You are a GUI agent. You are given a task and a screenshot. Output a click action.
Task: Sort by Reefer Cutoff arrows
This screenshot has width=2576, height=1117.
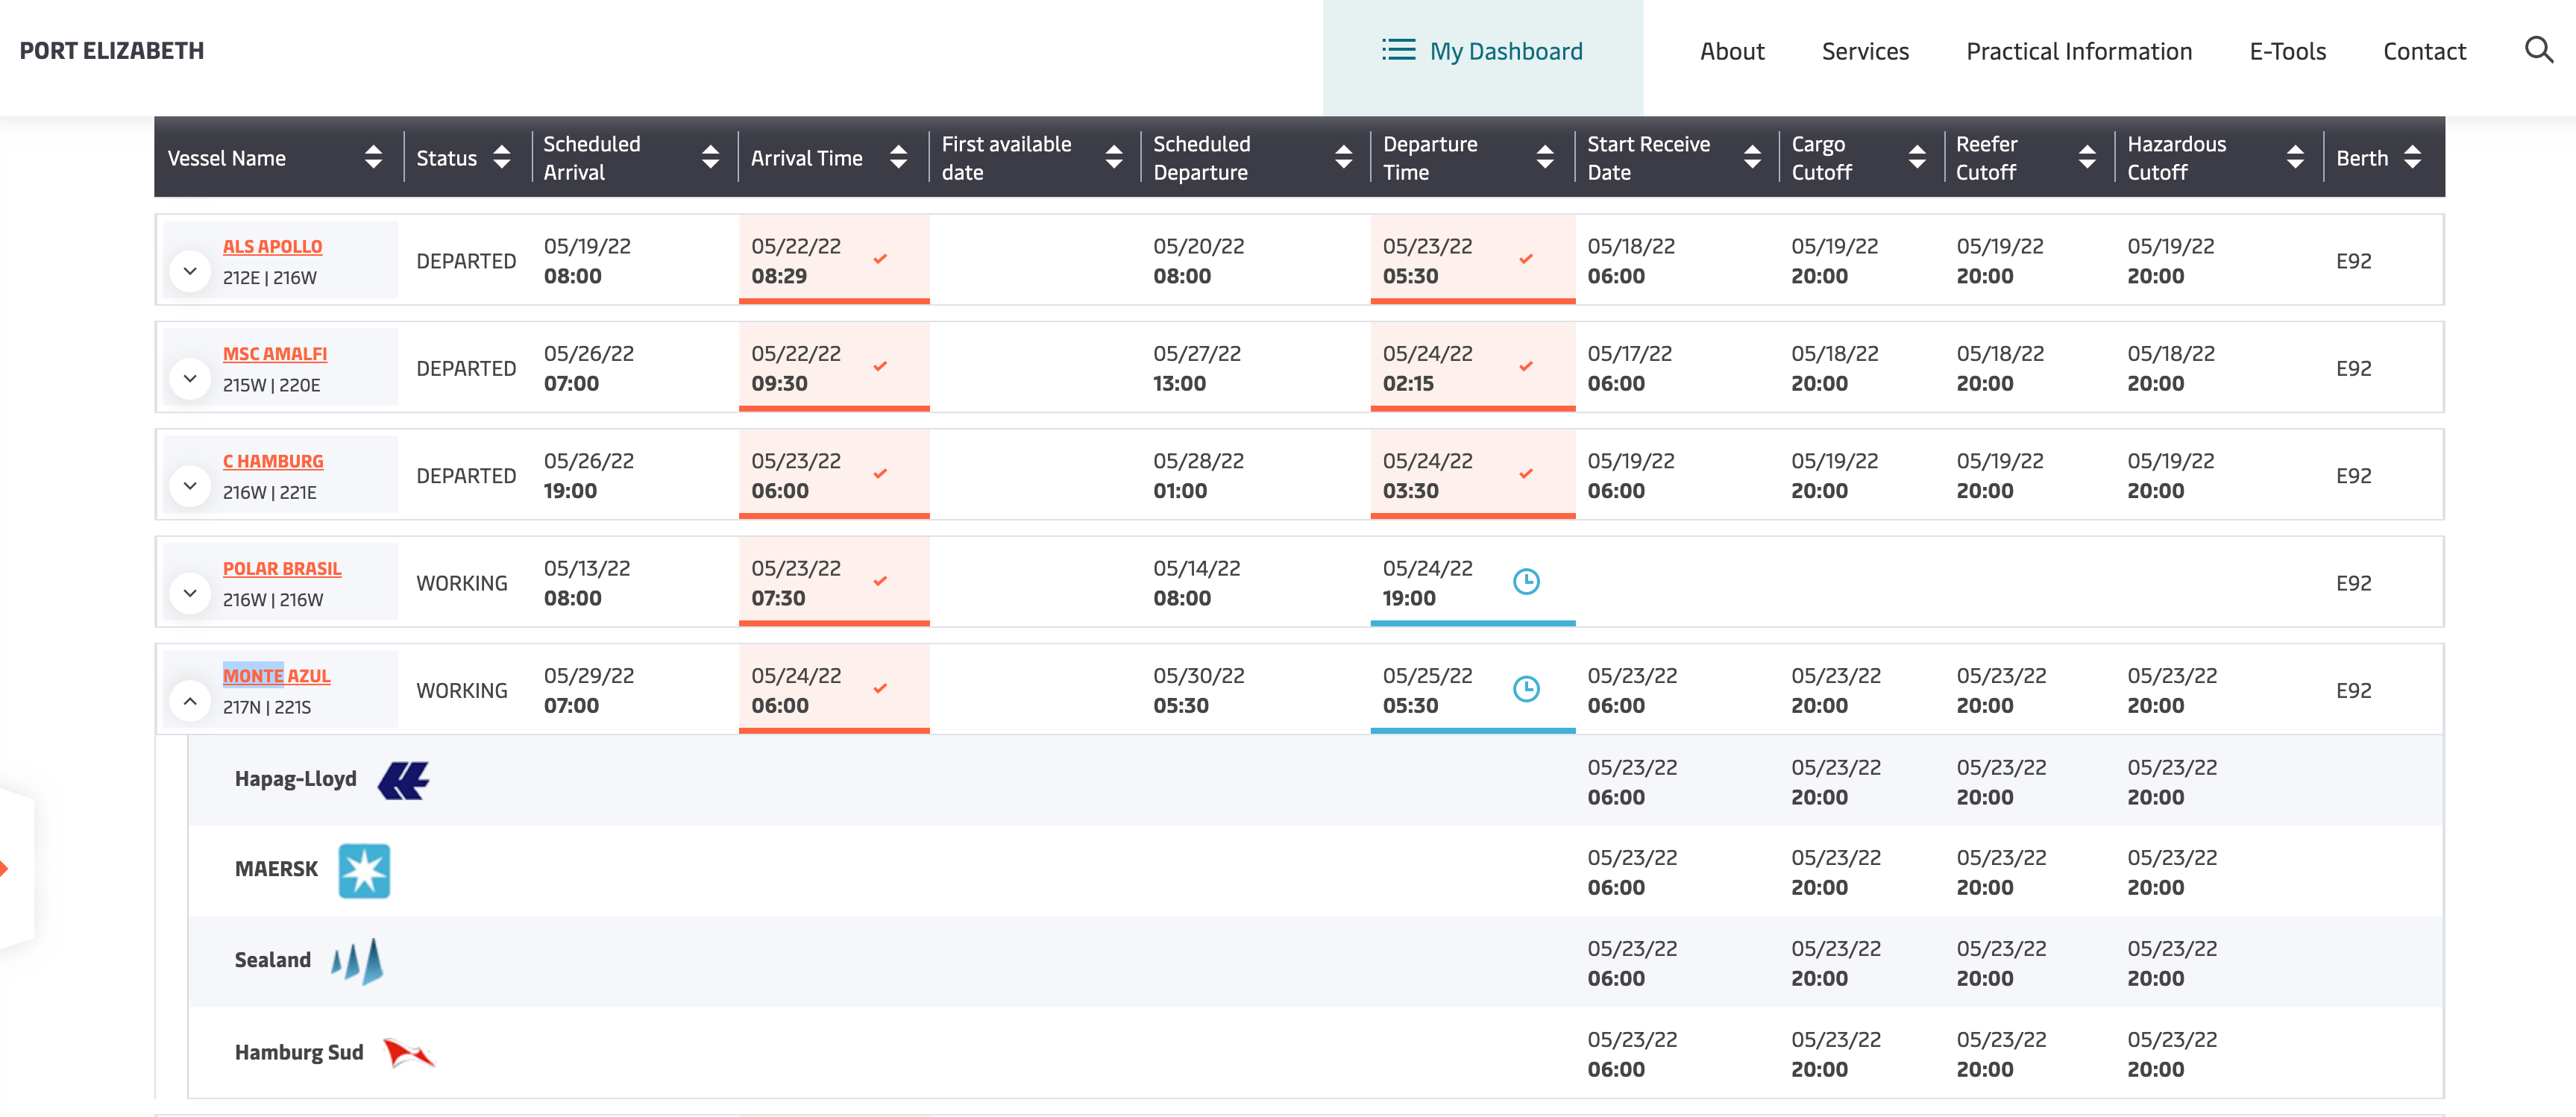[x=2087, y=157]
